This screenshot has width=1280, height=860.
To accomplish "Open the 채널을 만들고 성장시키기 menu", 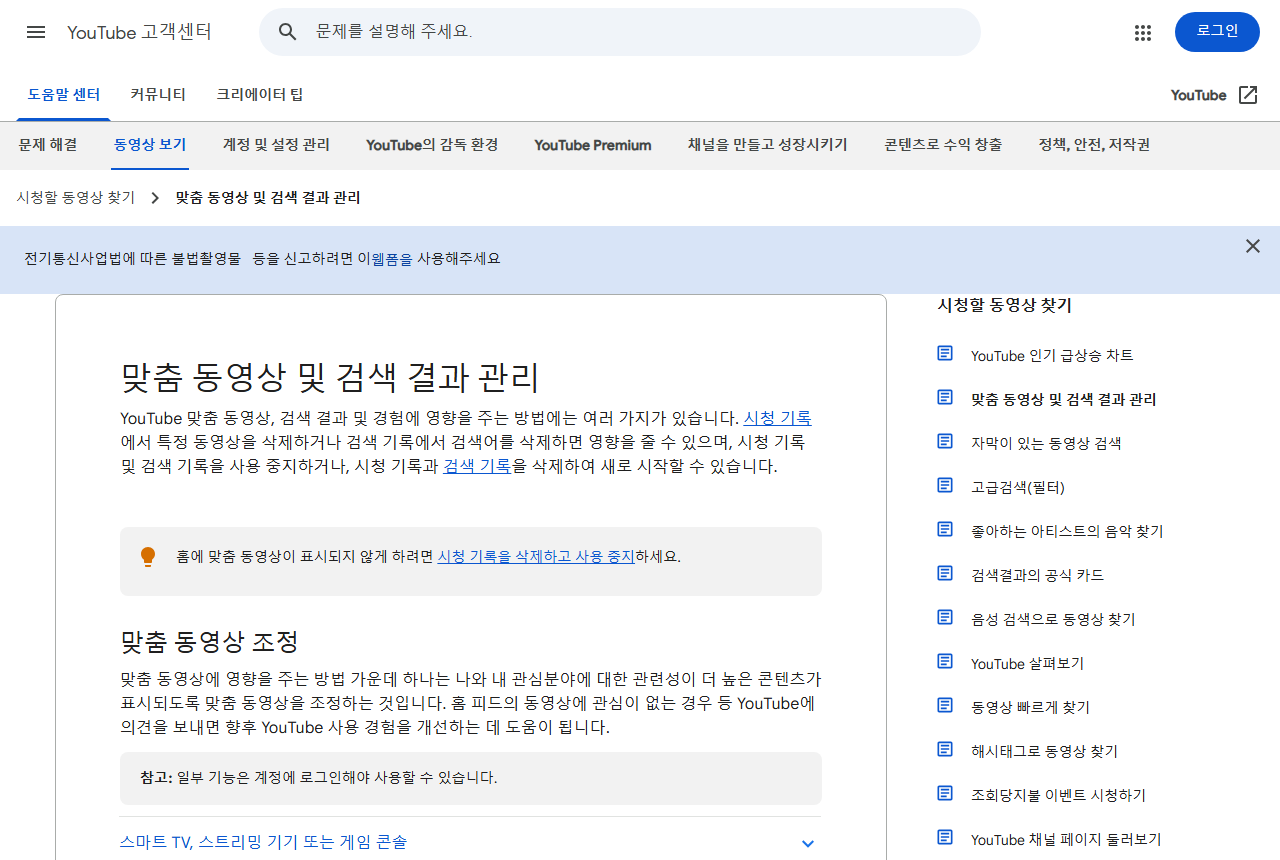I will pyautogui.click(x=768, y=145).
